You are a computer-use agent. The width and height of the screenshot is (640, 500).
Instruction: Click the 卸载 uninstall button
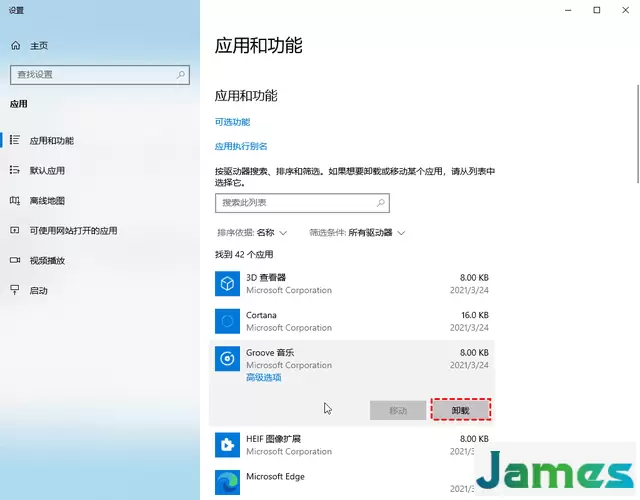point(461,410)
